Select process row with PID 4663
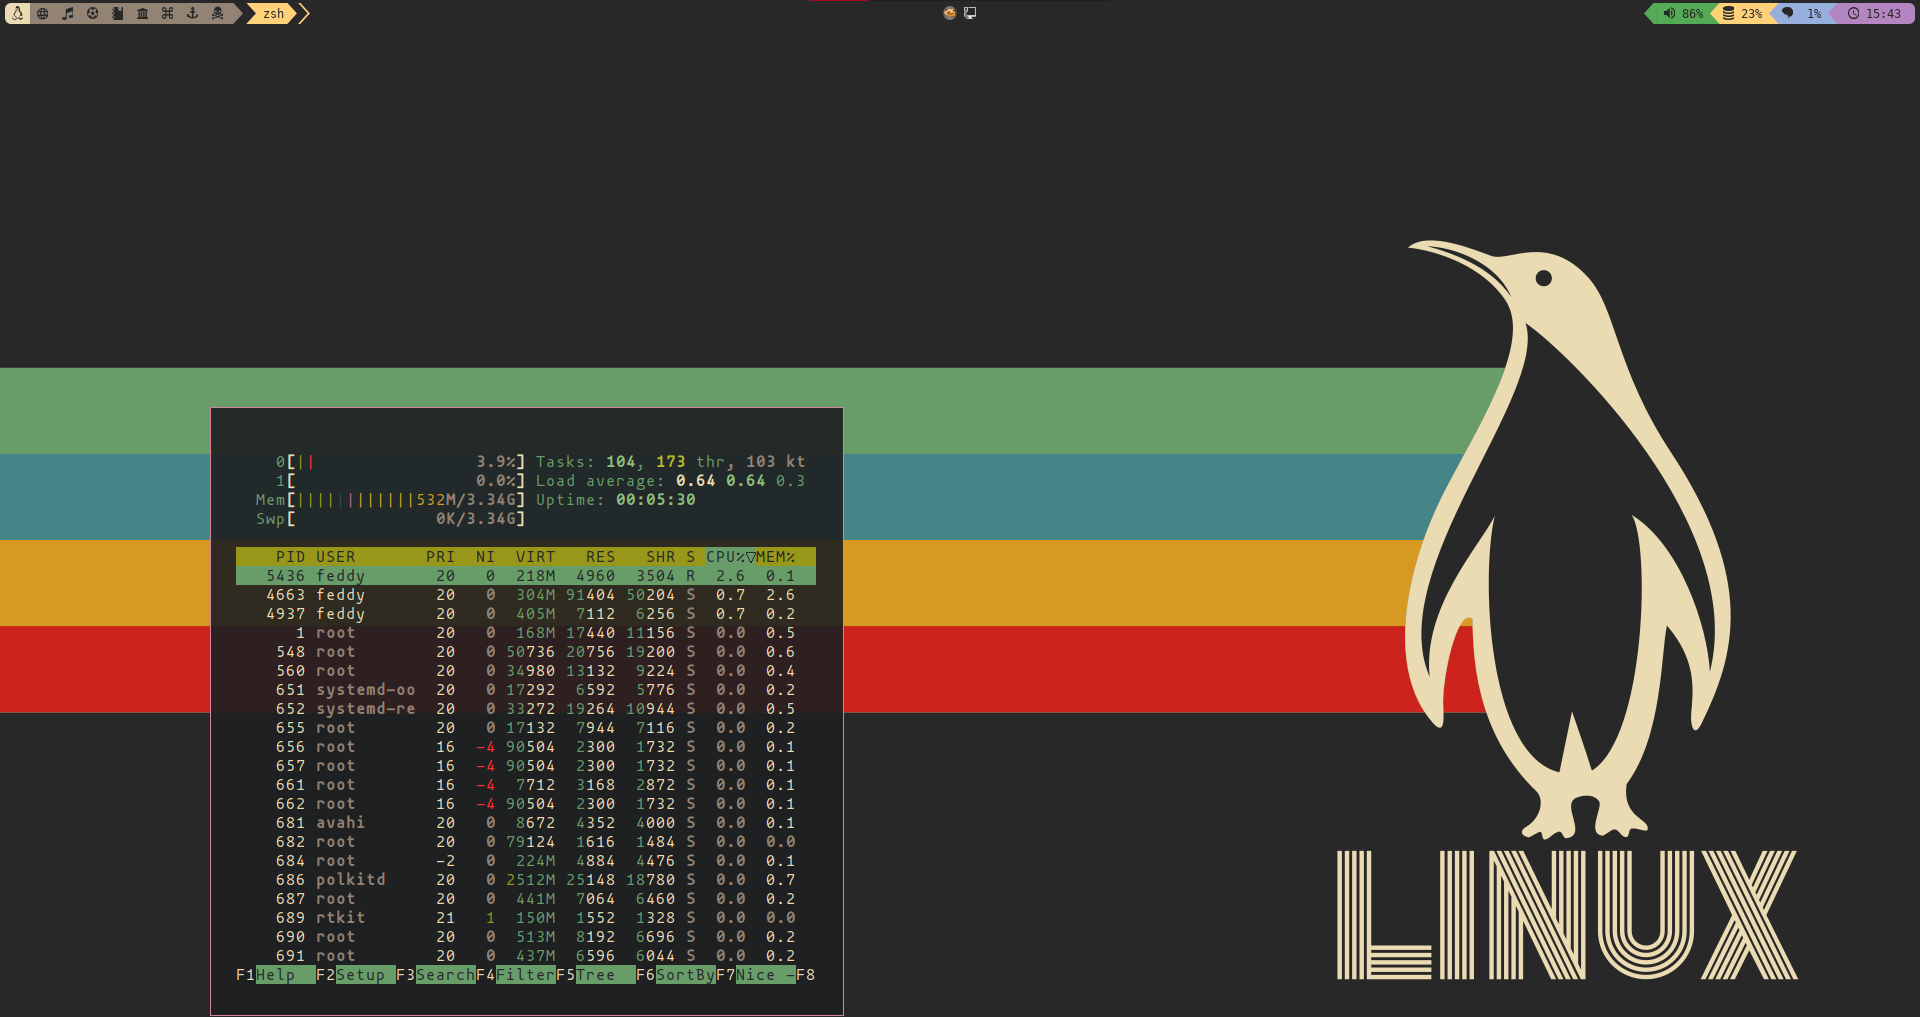This screenshot has width=1920, height=1017. pos(526,595)
